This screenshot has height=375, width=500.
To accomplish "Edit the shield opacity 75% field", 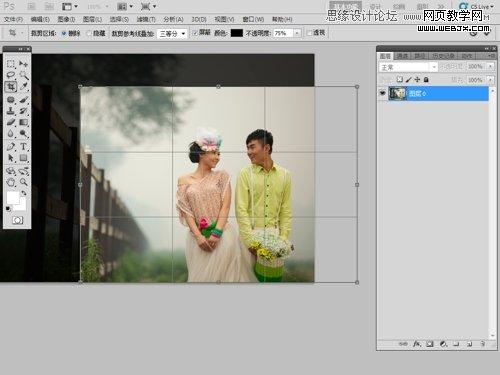I will click(x=283, y=33).
